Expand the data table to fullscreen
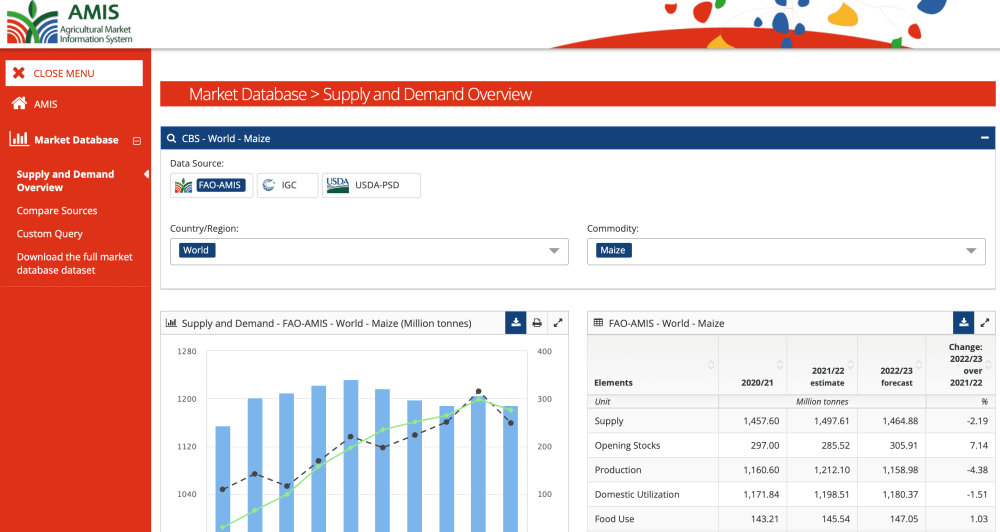The height and width of the screenshot is (532, 1000). pyautogui.click(x=985, y=323)
